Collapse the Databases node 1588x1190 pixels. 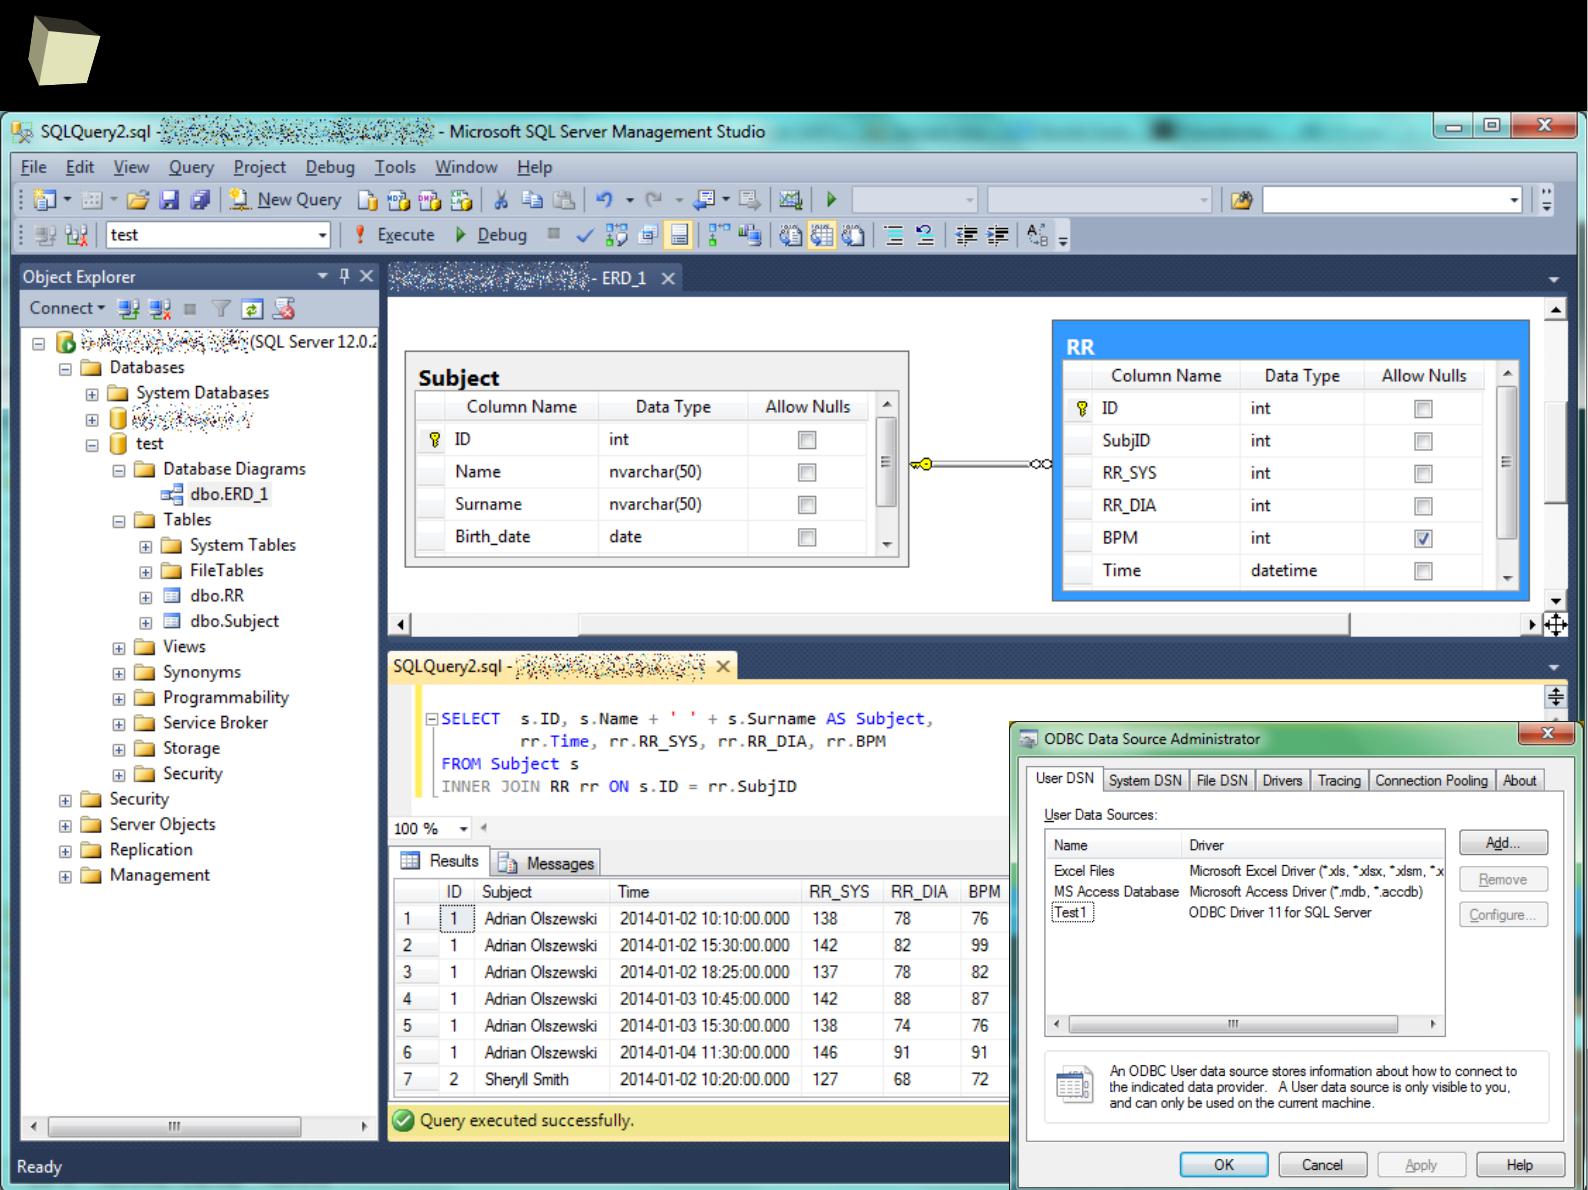(65, 369)
